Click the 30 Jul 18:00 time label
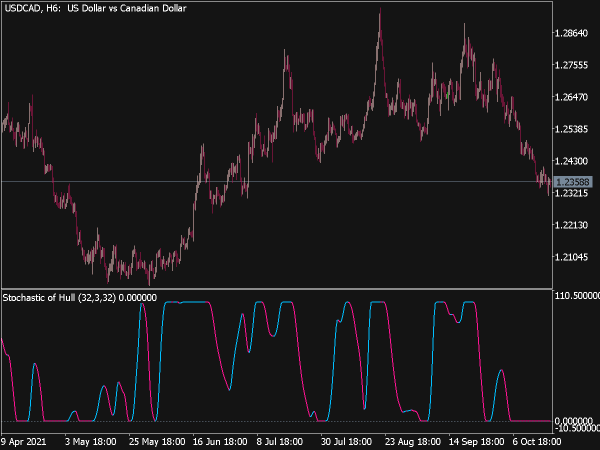The height and width of the screenshot is (450, 600). pyautogui.click(x=346, y=442)
